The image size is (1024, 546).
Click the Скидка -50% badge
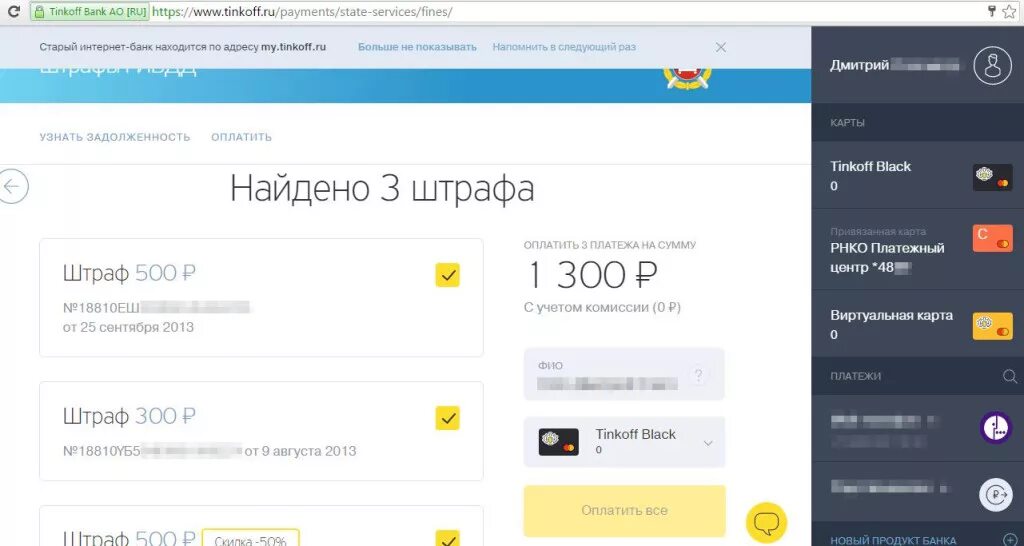(251, 540)
